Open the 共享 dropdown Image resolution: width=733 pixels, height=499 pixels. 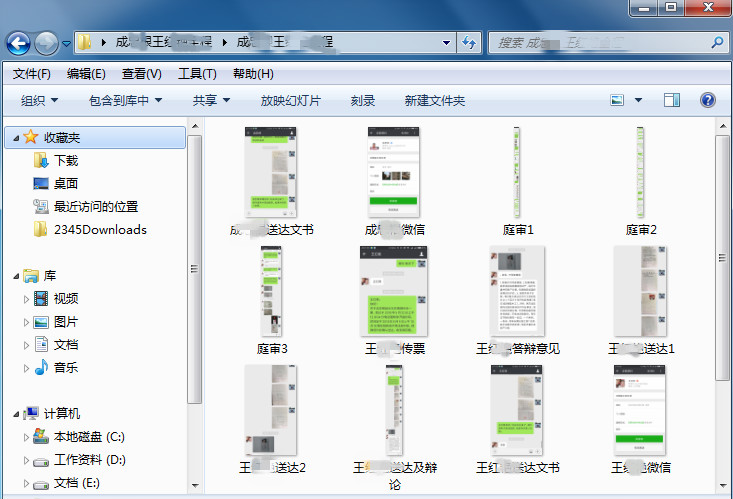(x=211, y=101)
